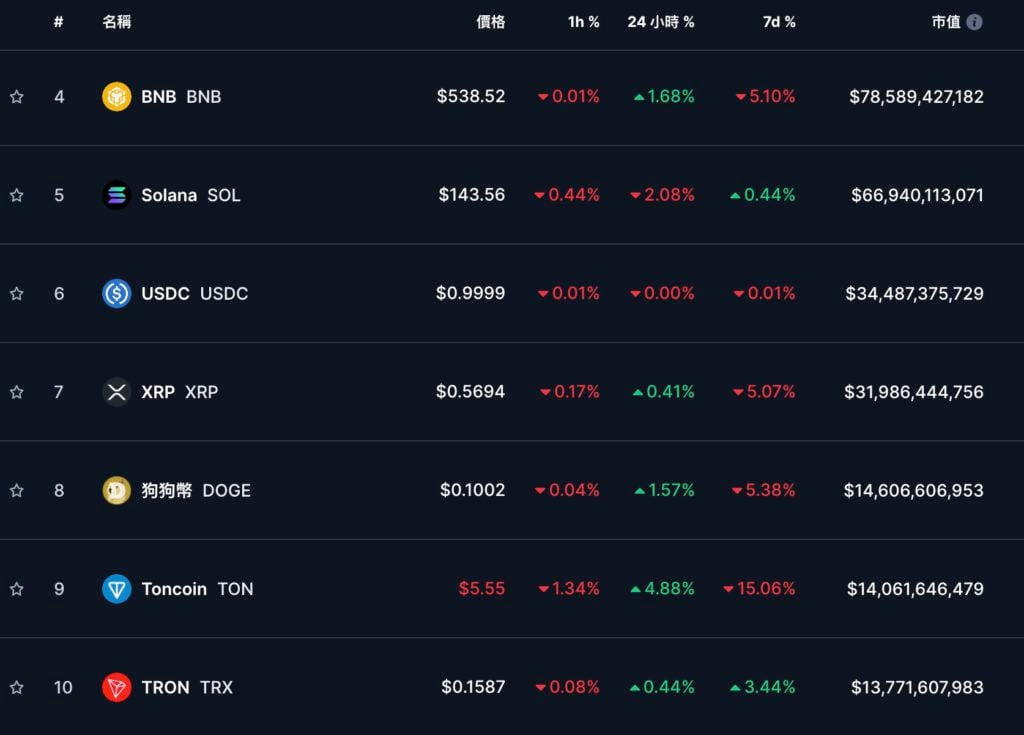Open the 狗狗幣 DOGE name link
This screenshot has width=1024, height=735.
(195, 490)
